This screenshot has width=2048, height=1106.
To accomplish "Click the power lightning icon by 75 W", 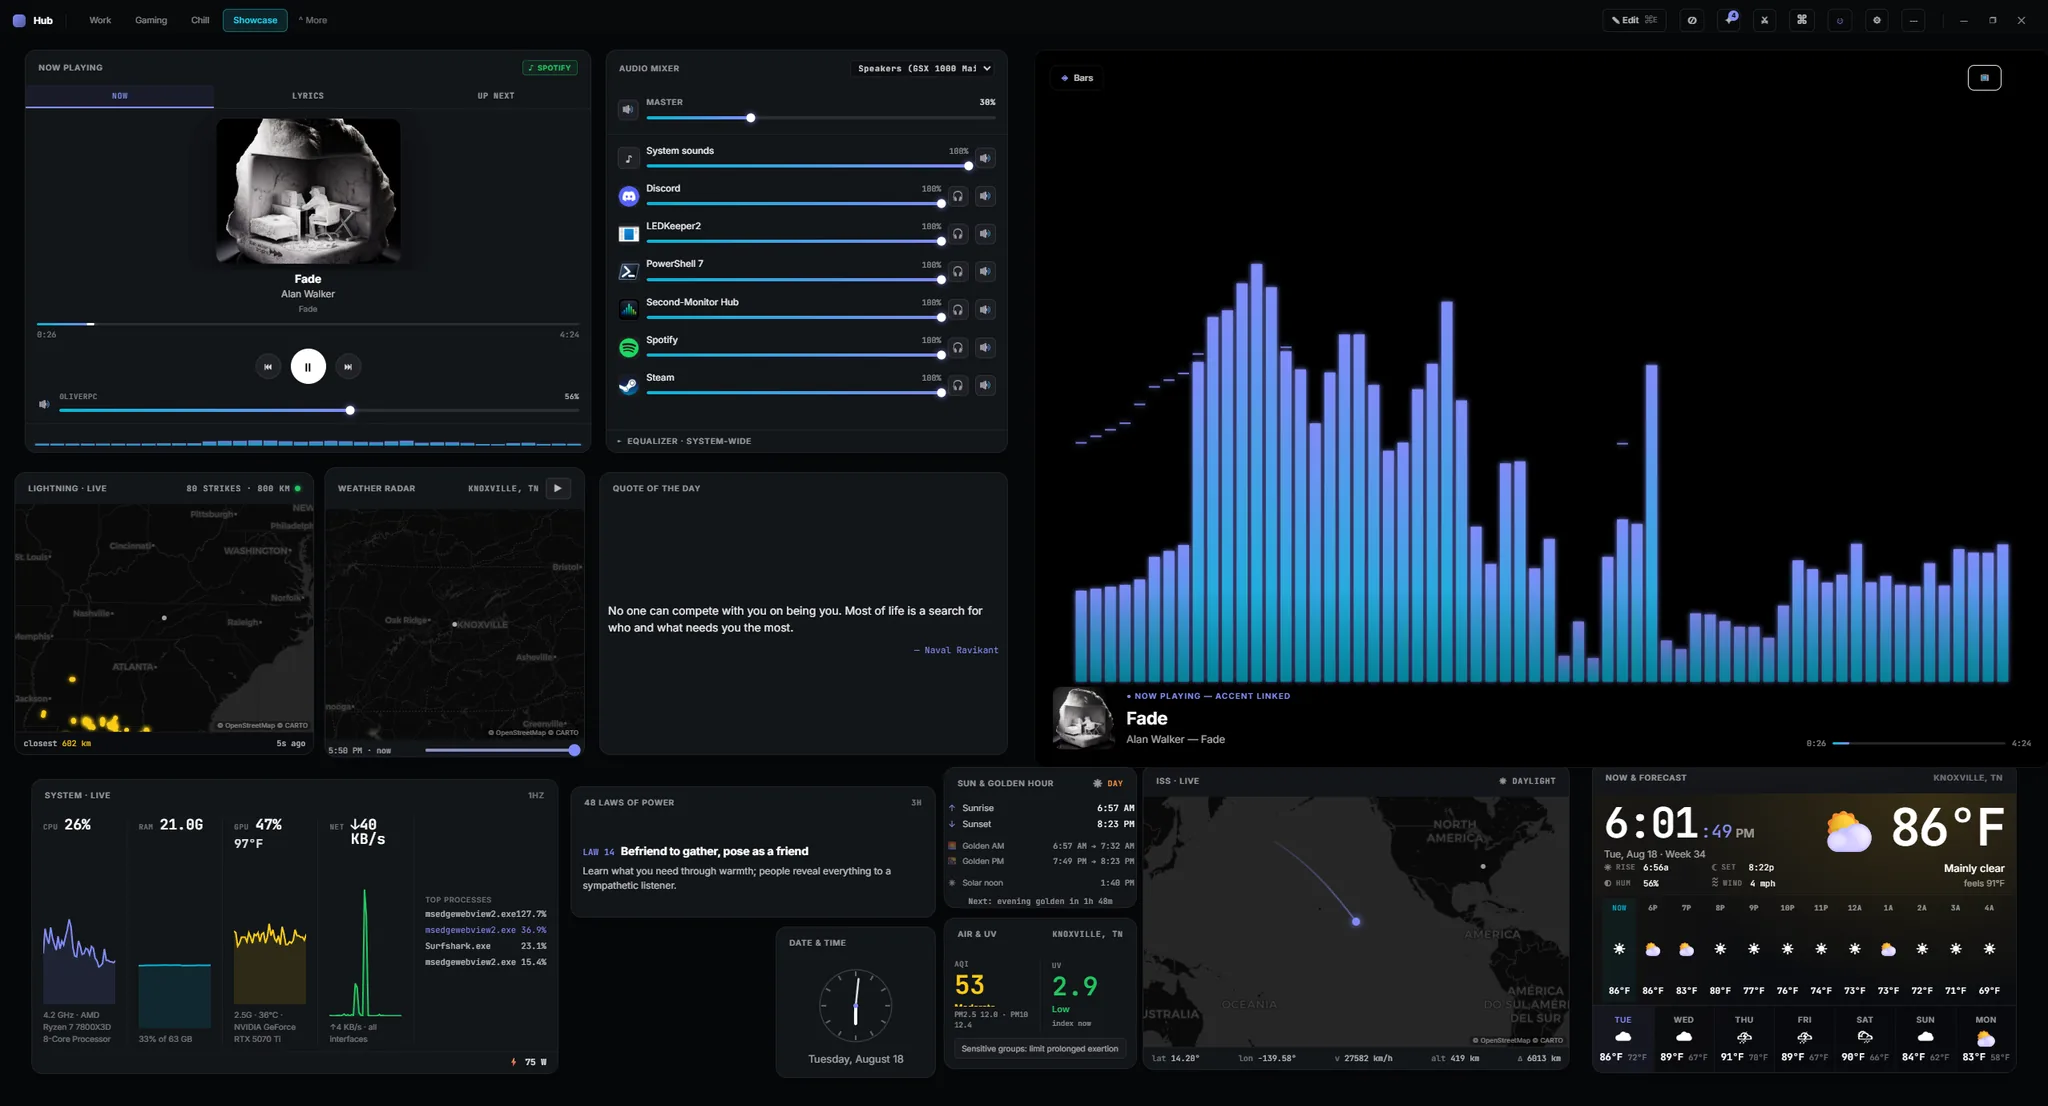I will point(514,1062).
